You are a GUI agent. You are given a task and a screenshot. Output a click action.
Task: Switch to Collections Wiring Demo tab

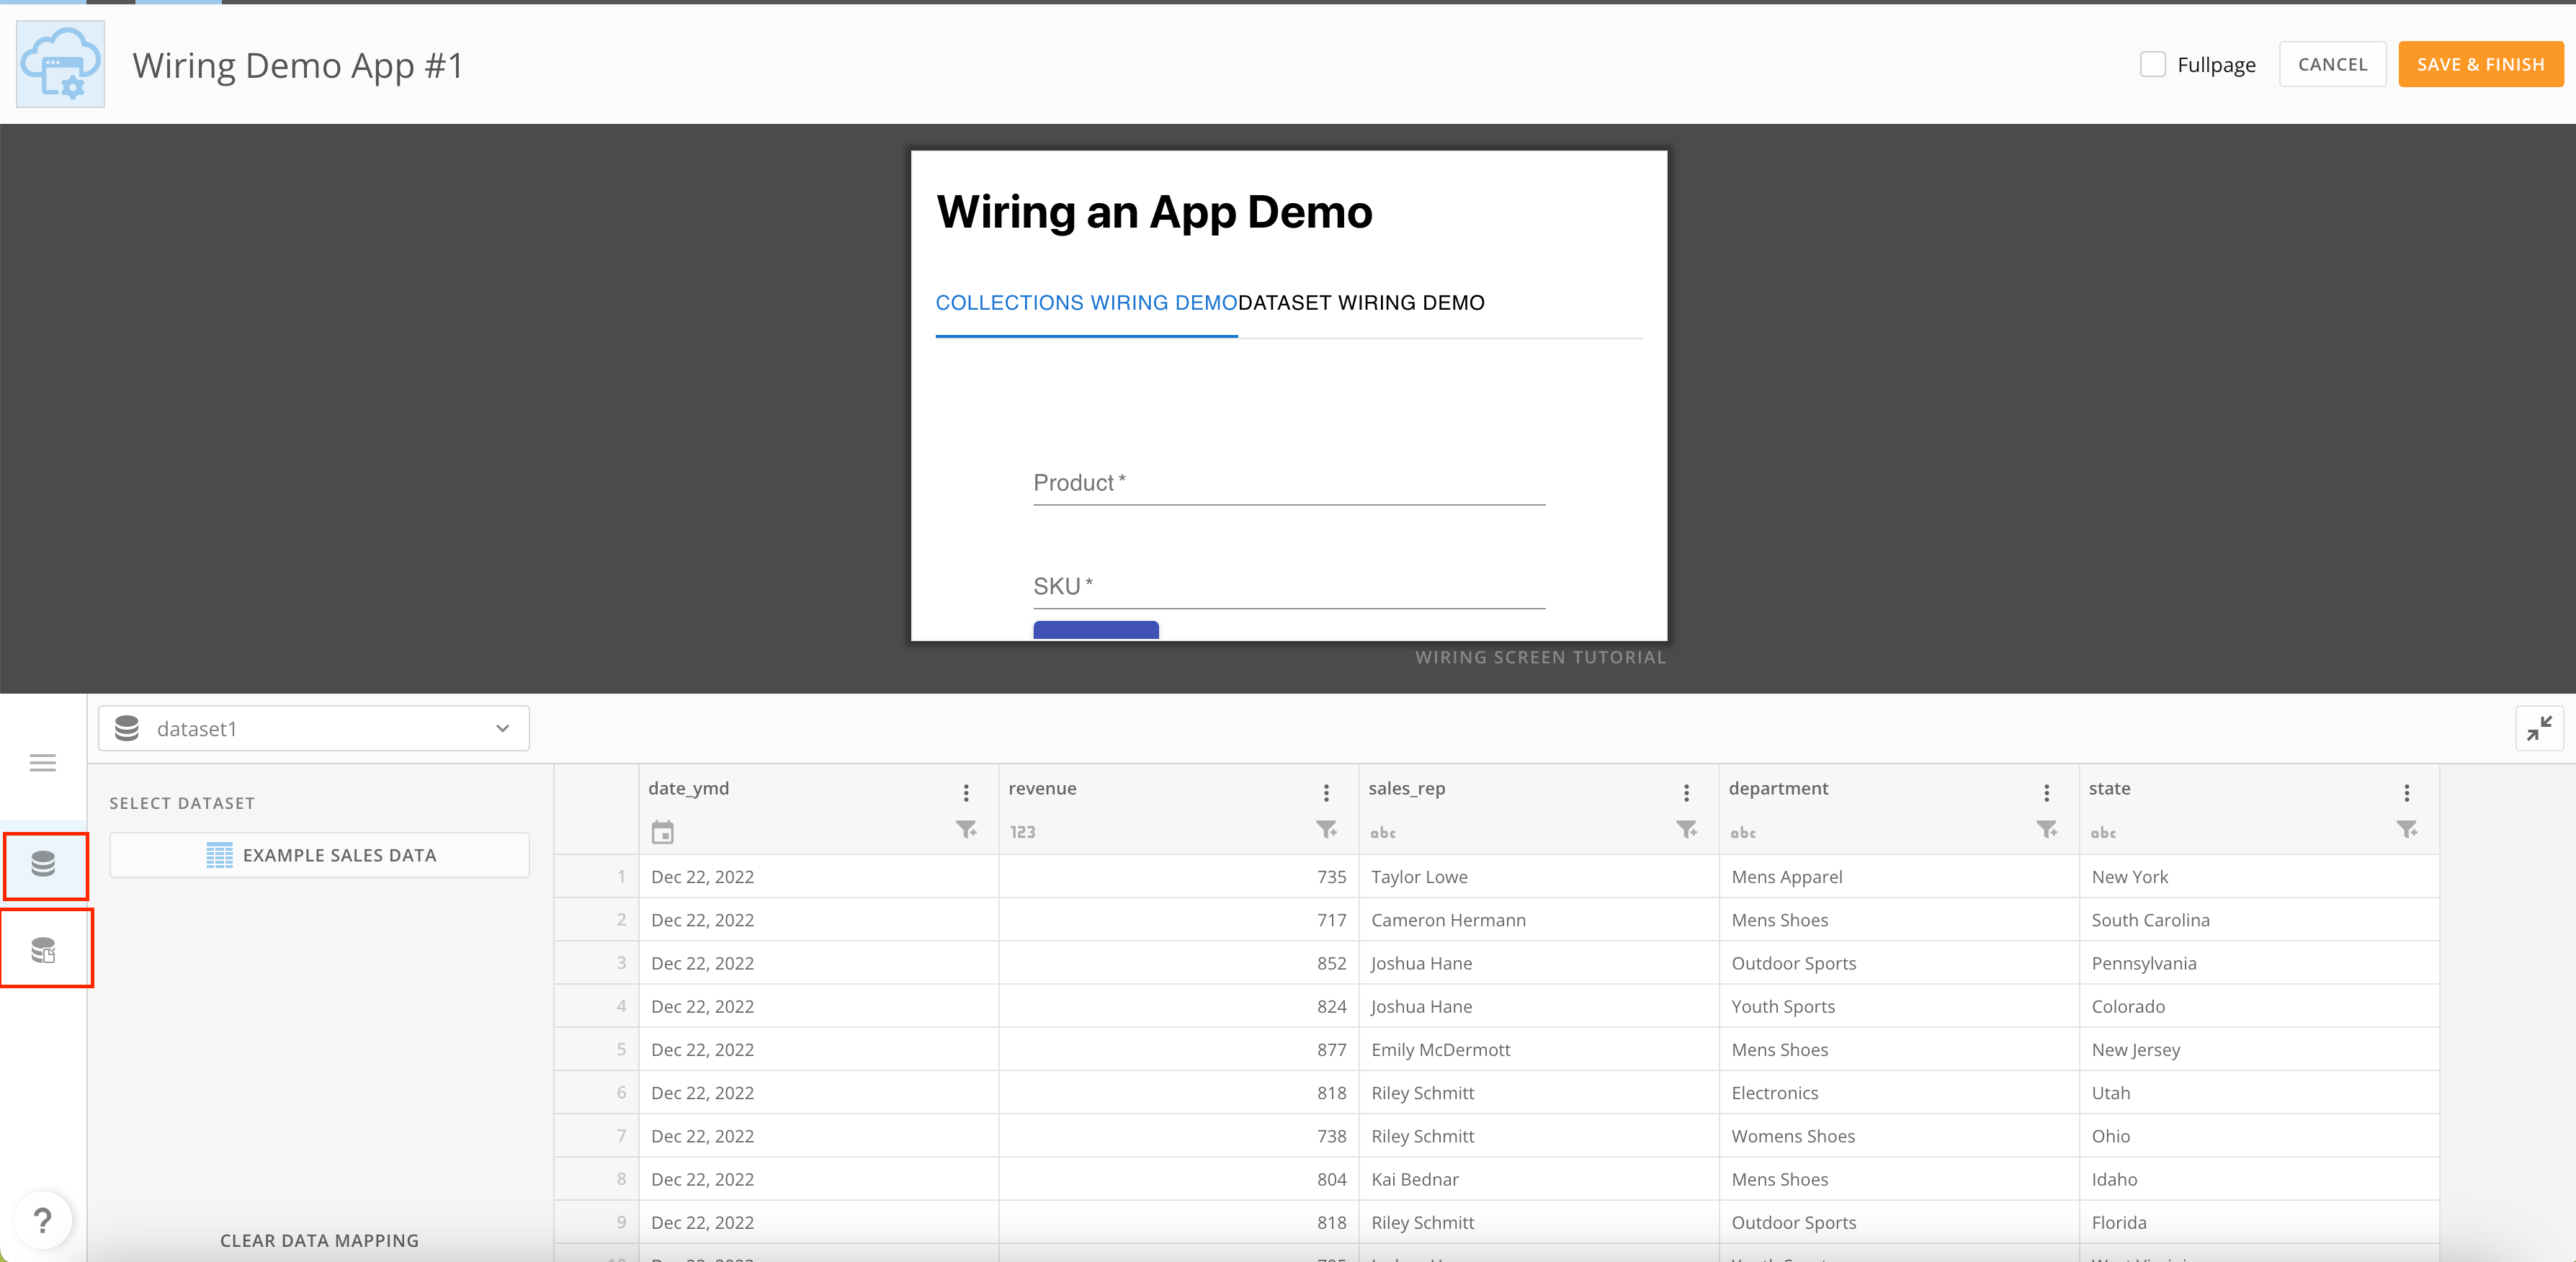[1086, 303]
